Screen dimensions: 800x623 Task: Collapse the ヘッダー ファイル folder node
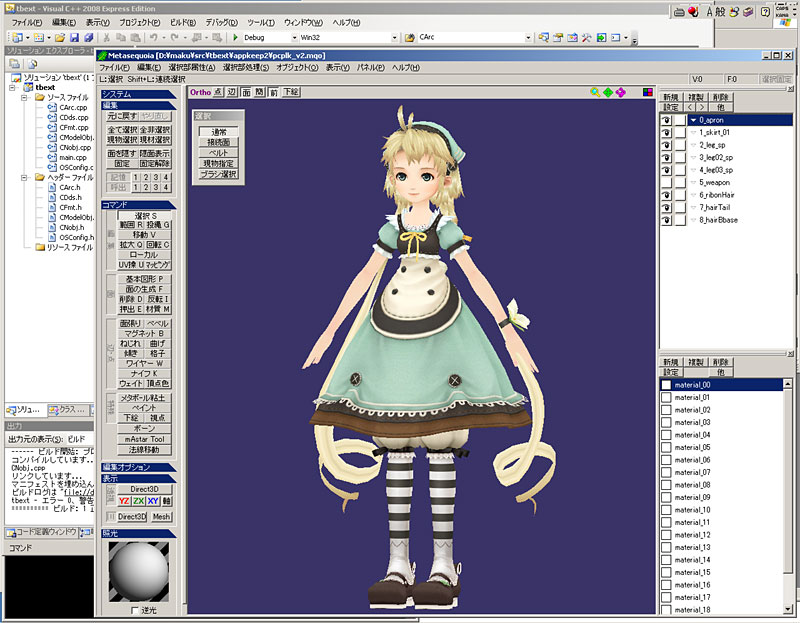coord(24,178)
